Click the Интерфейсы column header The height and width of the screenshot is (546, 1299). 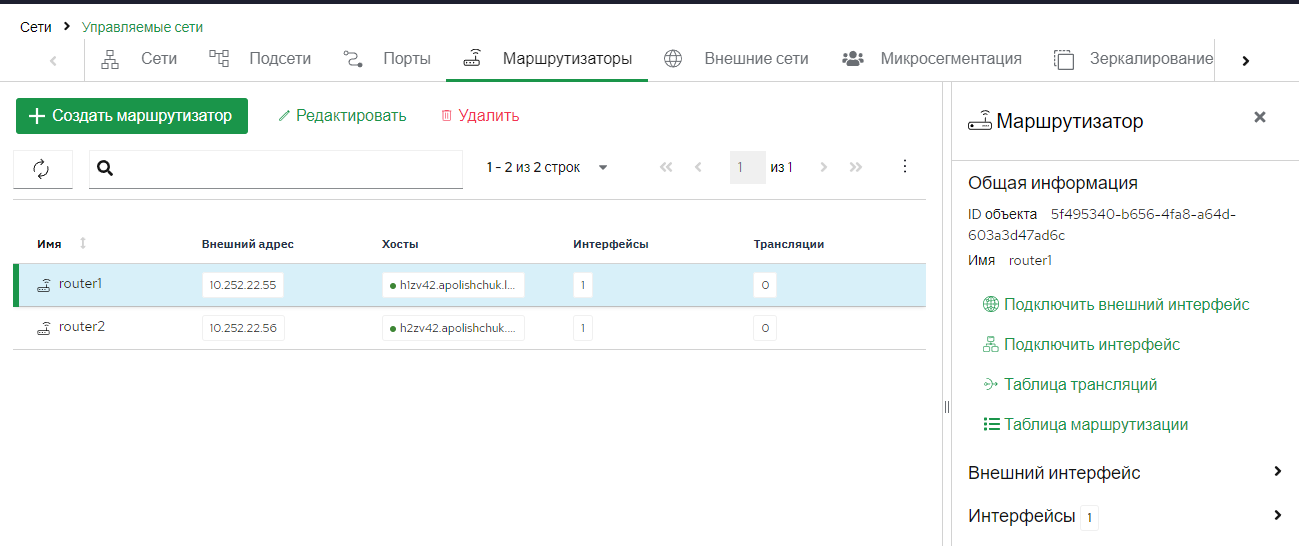click(611, 244)
